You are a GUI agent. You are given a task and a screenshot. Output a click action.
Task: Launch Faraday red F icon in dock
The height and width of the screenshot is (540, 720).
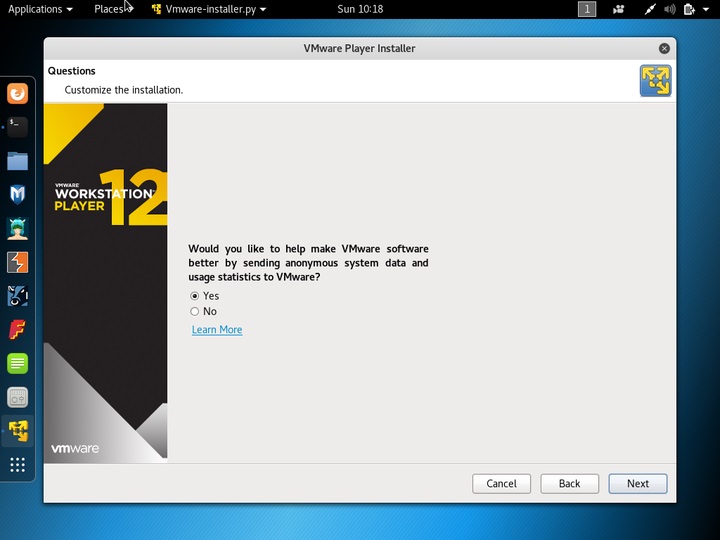pyautogui.click(x=17, y=330)
